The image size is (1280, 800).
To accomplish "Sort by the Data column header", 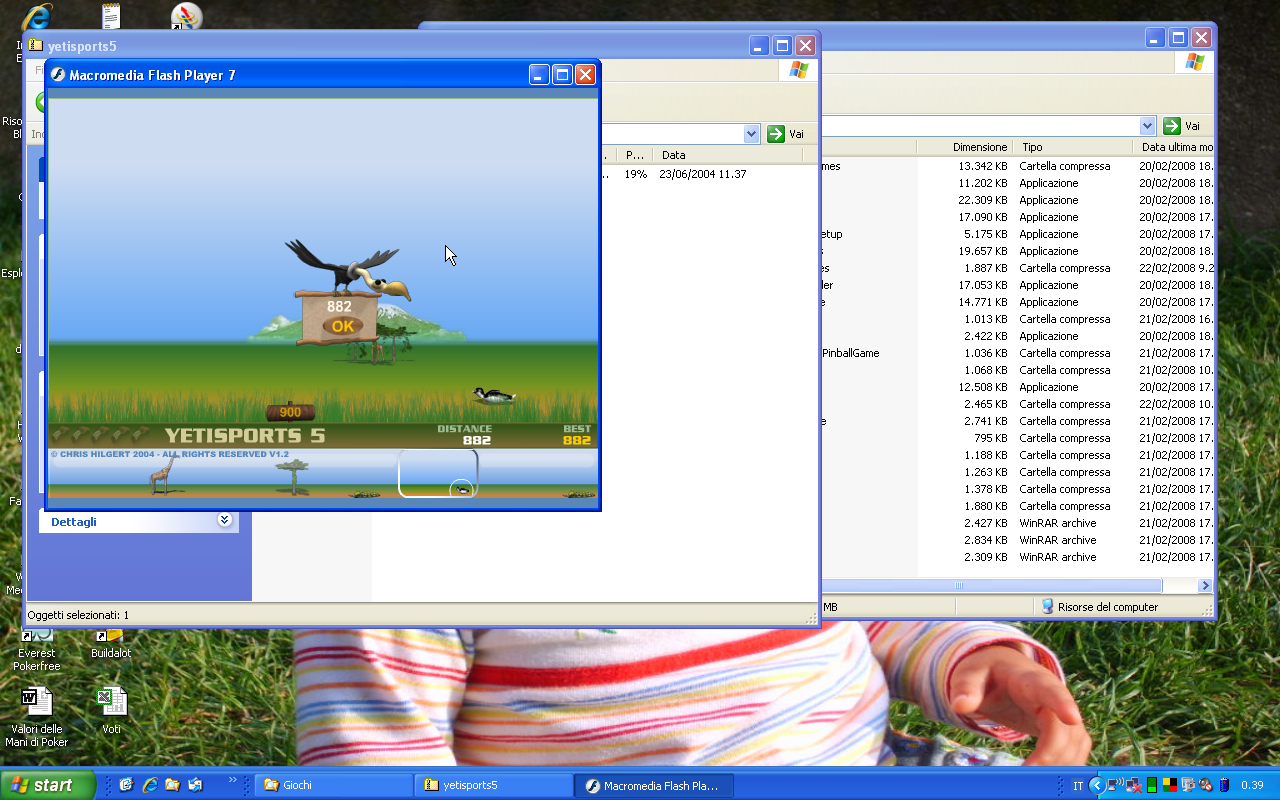I will (728, 155).
